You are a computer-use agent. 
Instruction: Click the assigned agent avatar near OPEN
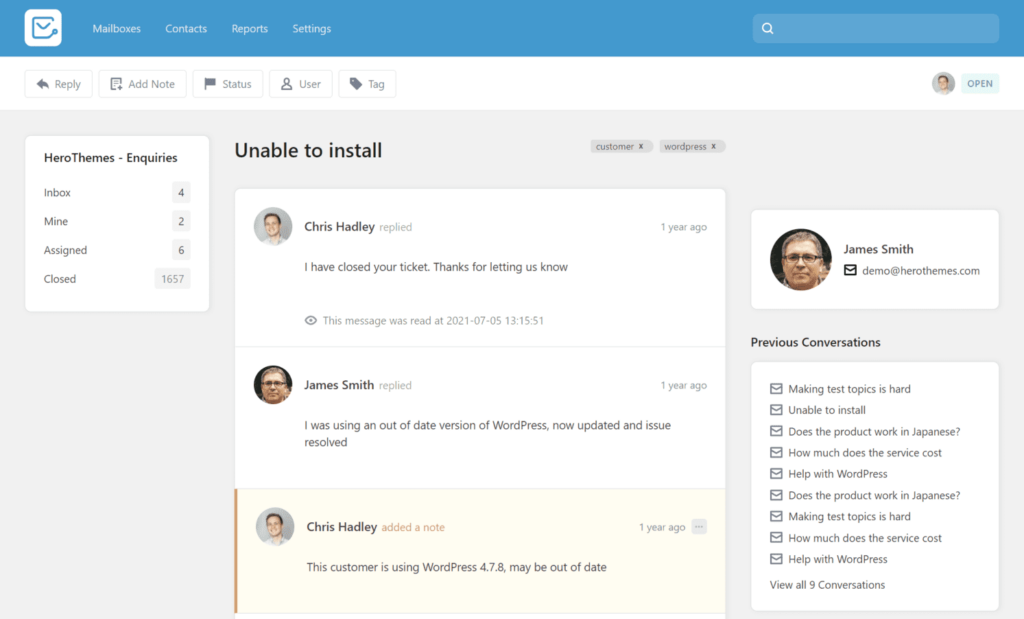point(943,84)
